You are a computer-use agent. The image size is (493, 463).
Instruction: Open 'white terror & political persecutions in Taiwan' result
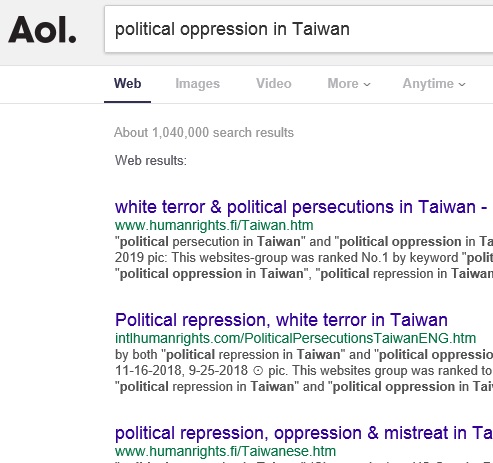point(301,207)
